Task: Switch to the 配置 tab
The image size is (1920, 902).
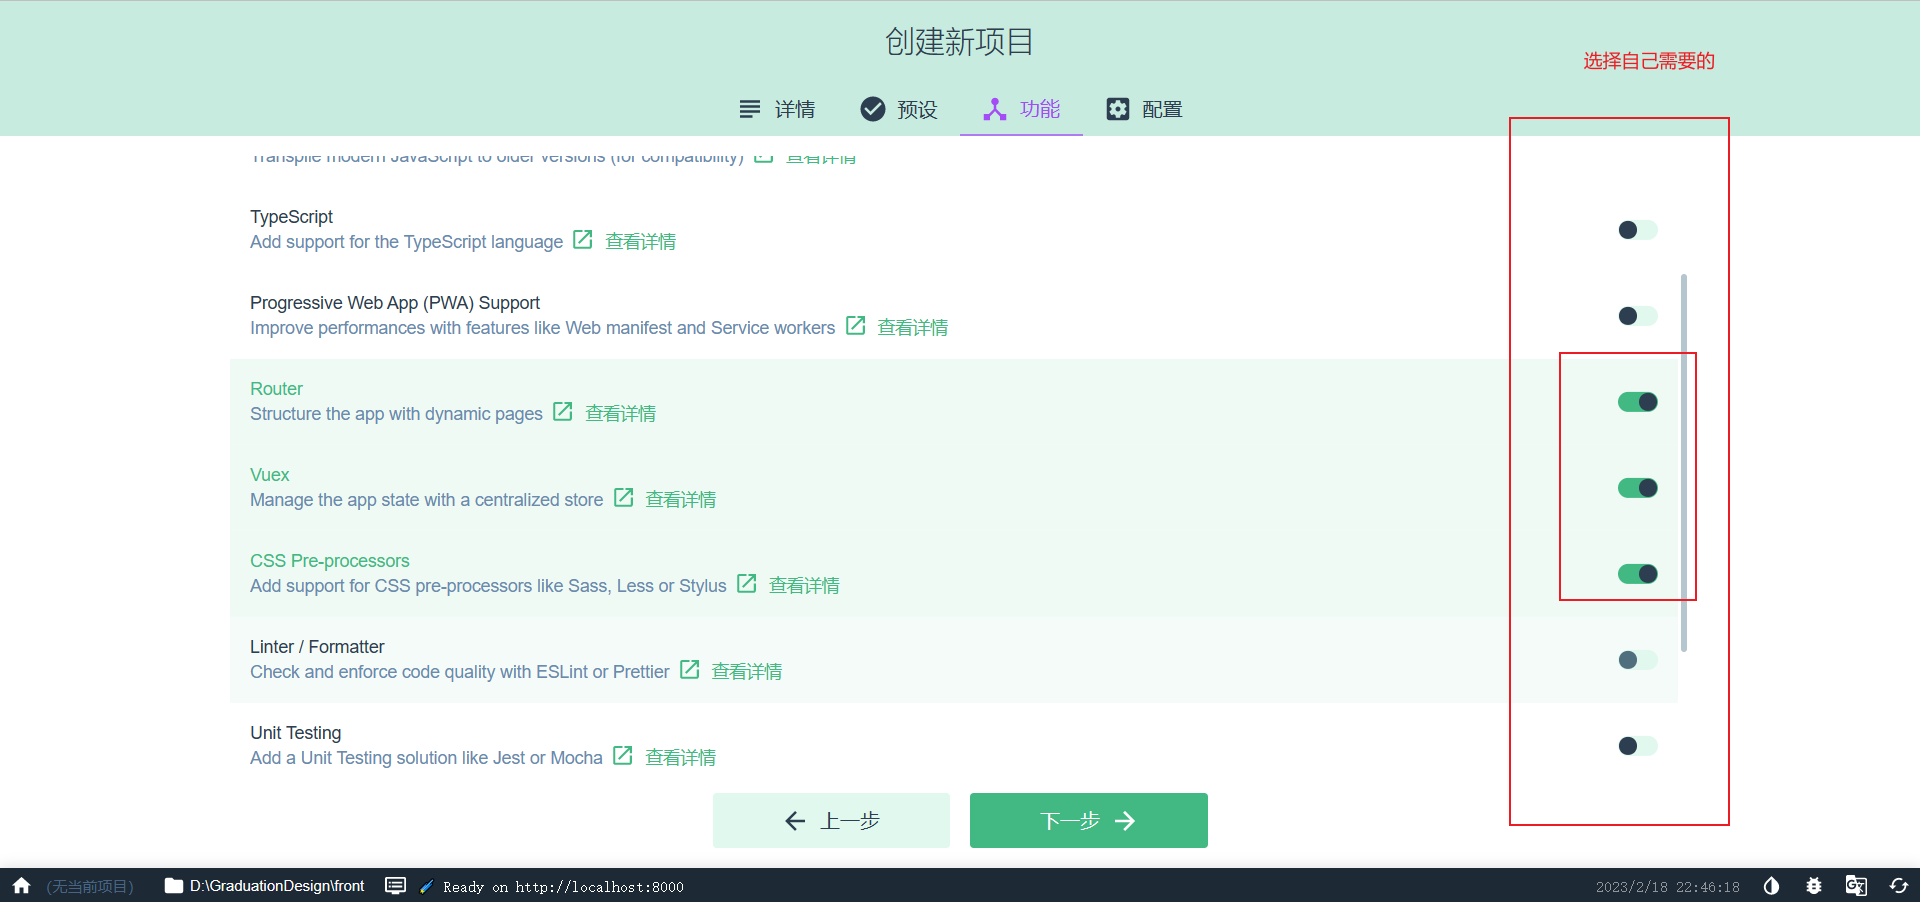Action: click(x=1145, y=109)
